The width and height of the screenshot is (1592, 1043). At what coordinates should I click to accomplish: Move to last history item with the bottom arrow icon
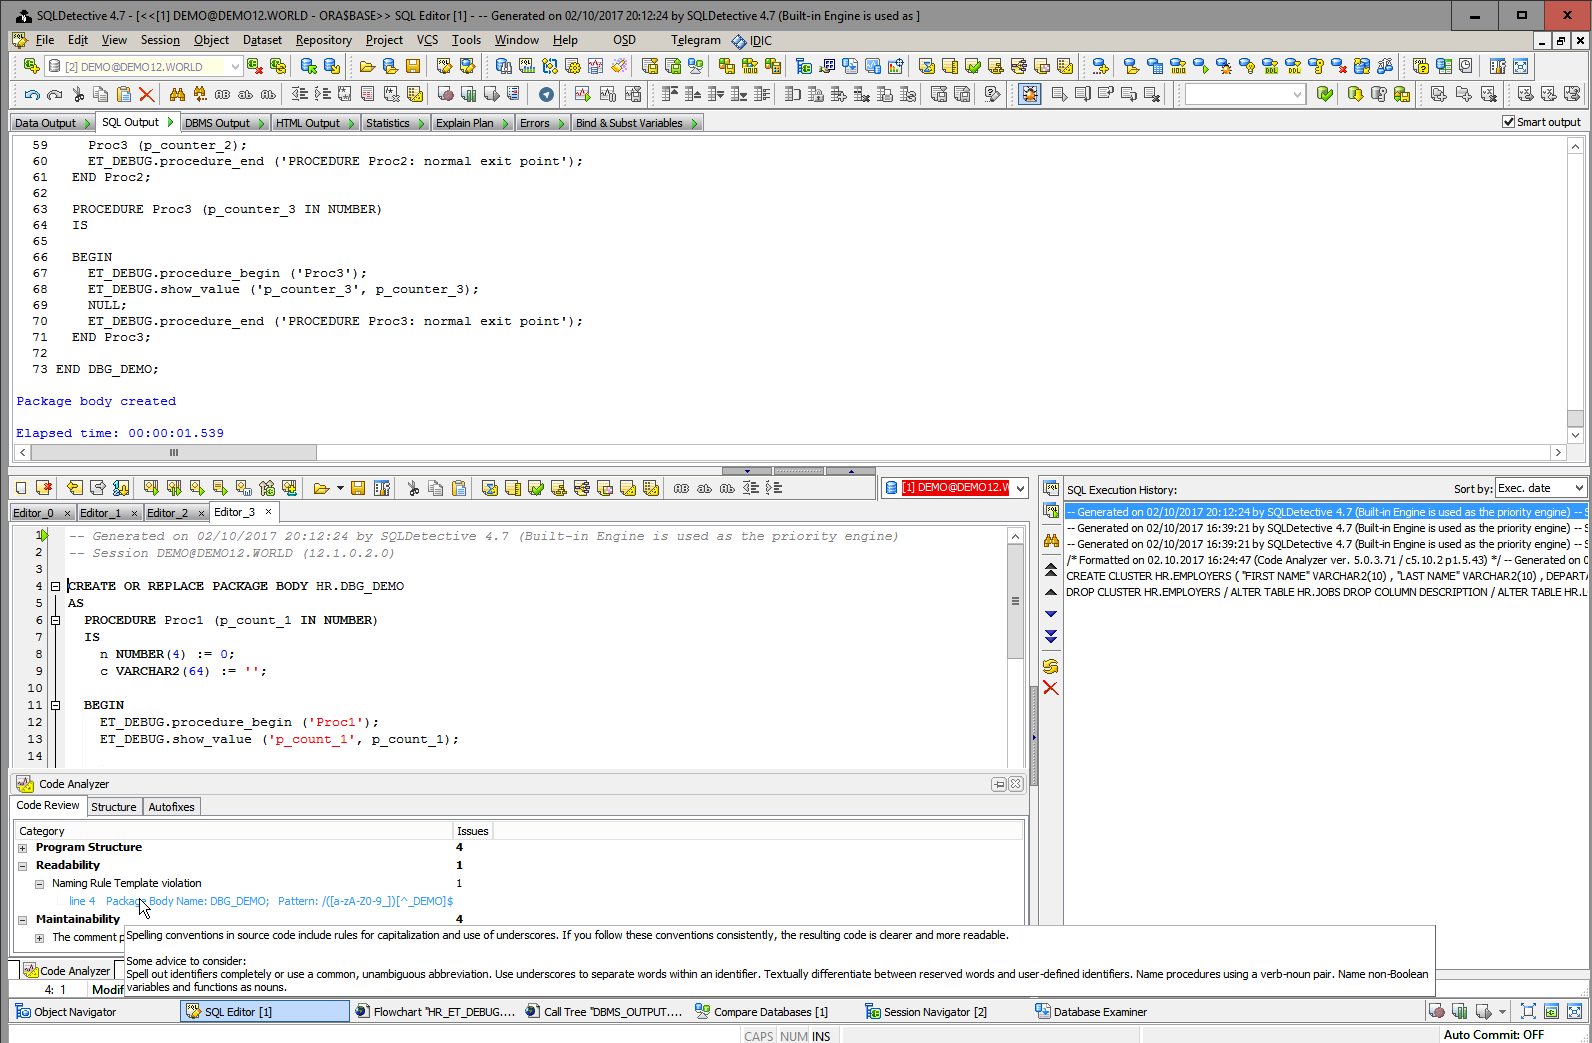pyautogui.click(x=1051, y=636)
